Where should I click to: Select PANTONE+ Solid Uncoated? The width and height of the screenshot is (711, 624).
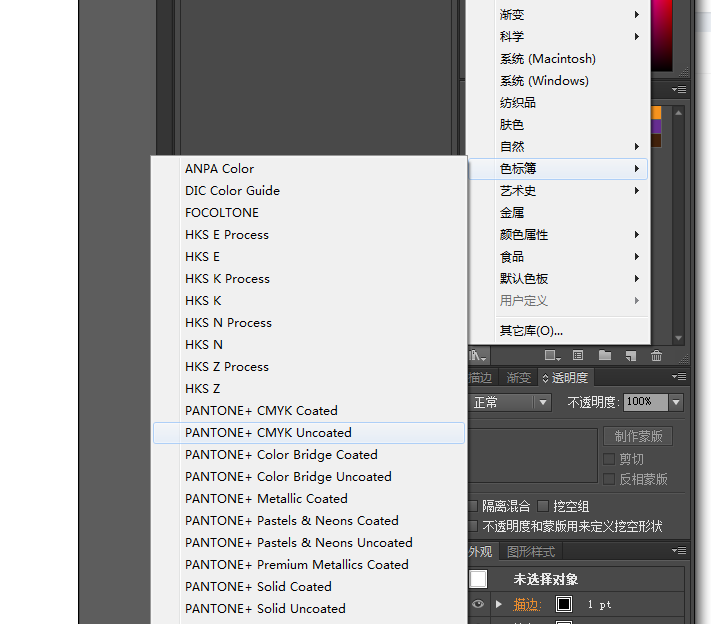point(309,609)
